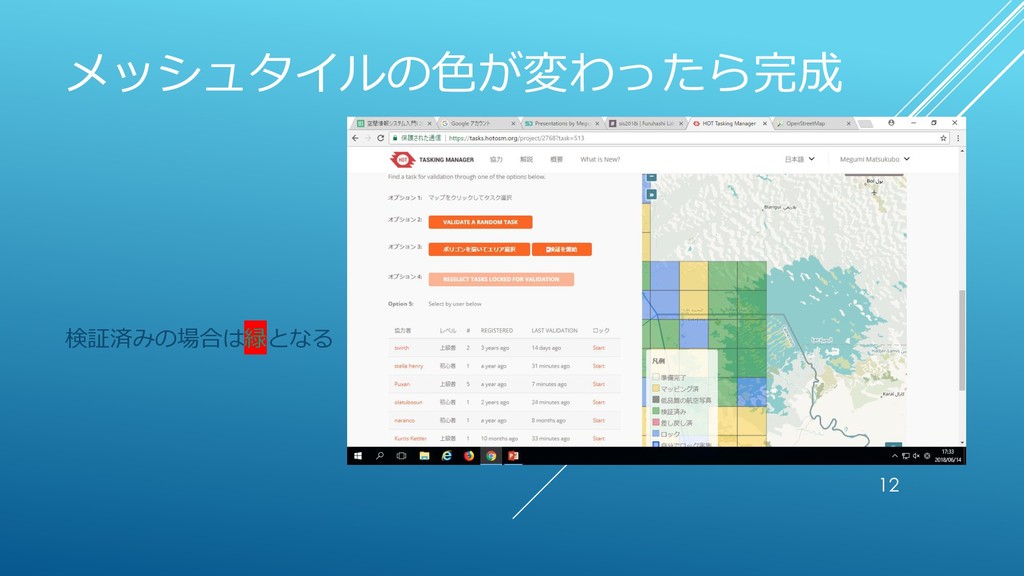1024x576 pixels.
Task: Launch Internet Explorer from the taskbar
Action: tap(447, 456)
